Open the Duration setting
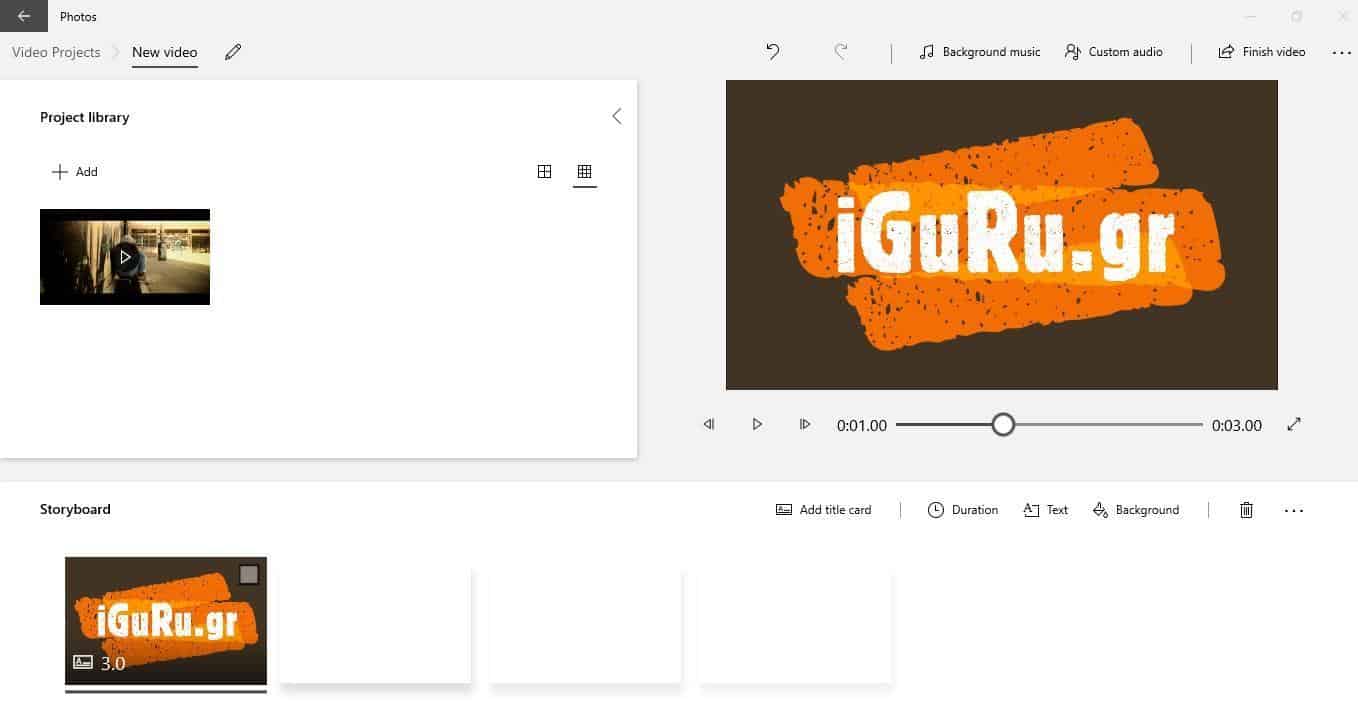 click(963, 510)
